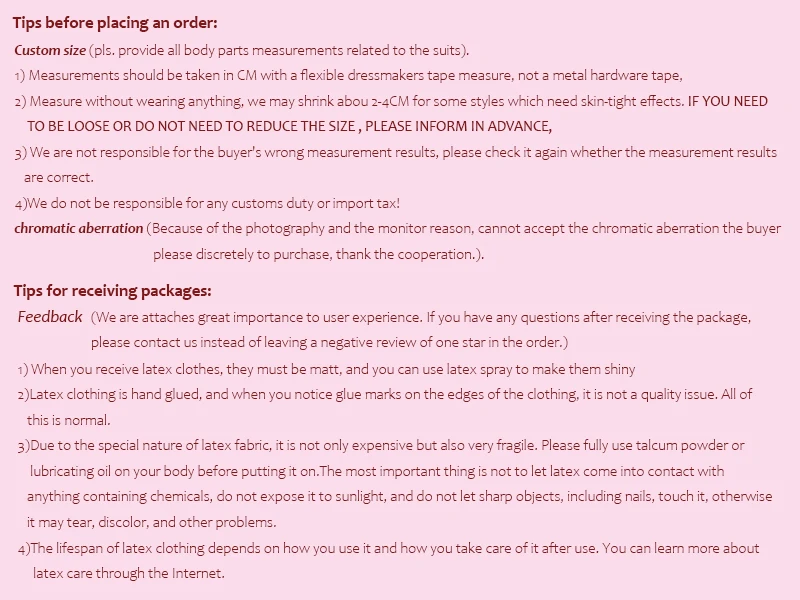800x600 pixels.
Task: Click the italic 'Feedback' label
Action: (50, 317)
